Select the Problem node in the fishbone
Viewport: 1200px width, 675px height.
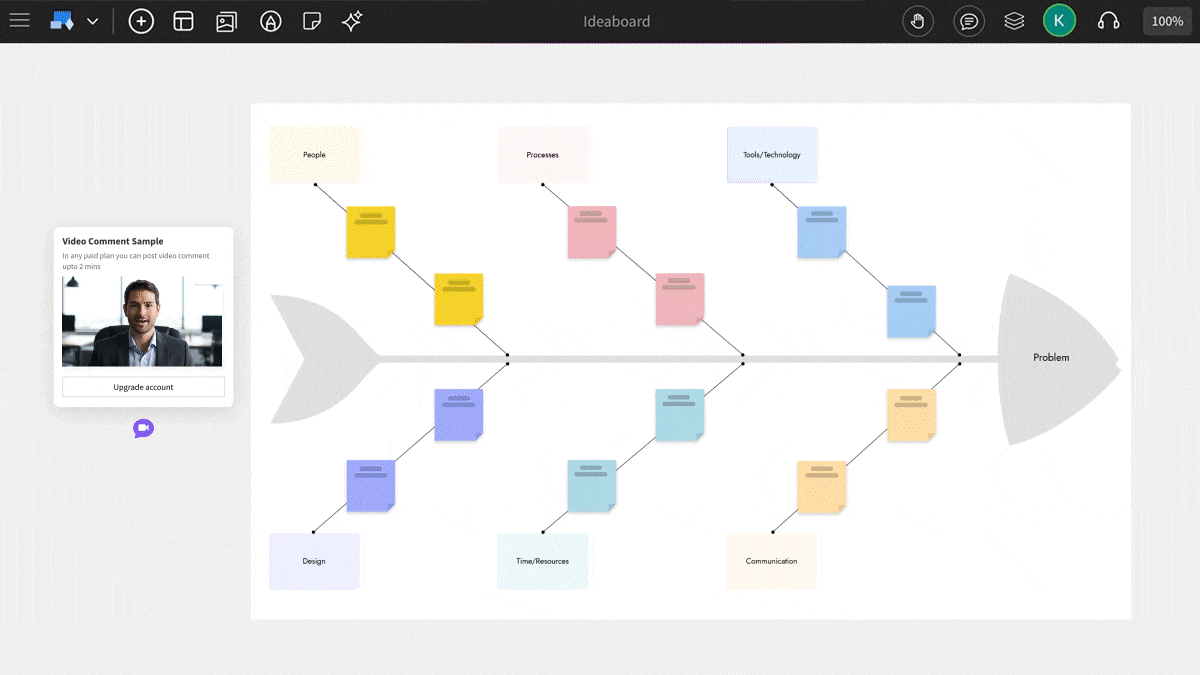coord(1051,356)
